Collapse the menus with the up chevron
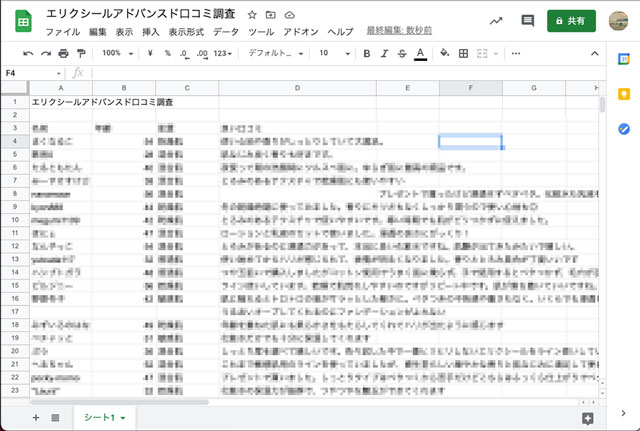This screenshot has width=640, height=431. (x=595, y=53)
